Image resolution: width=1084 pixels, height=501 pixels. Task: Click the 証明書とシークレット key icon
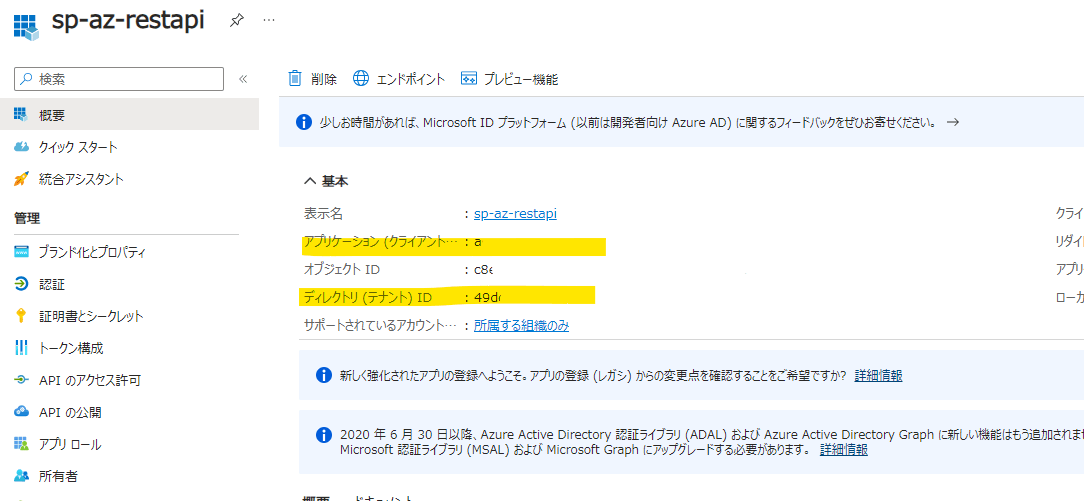[x=21, y=316]
